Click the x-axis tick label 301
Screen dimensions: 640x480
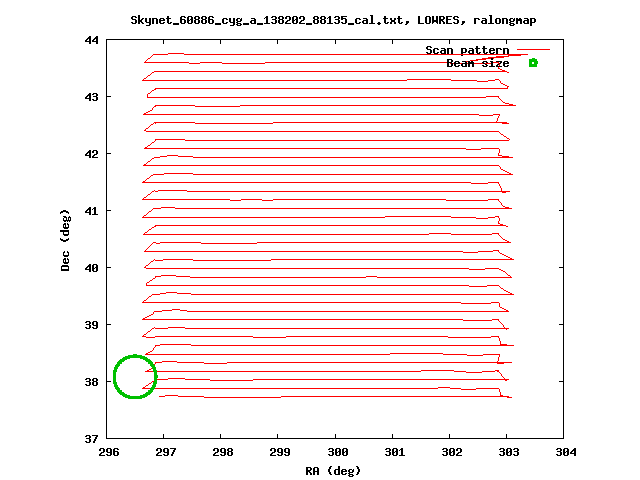click(395, 452)
